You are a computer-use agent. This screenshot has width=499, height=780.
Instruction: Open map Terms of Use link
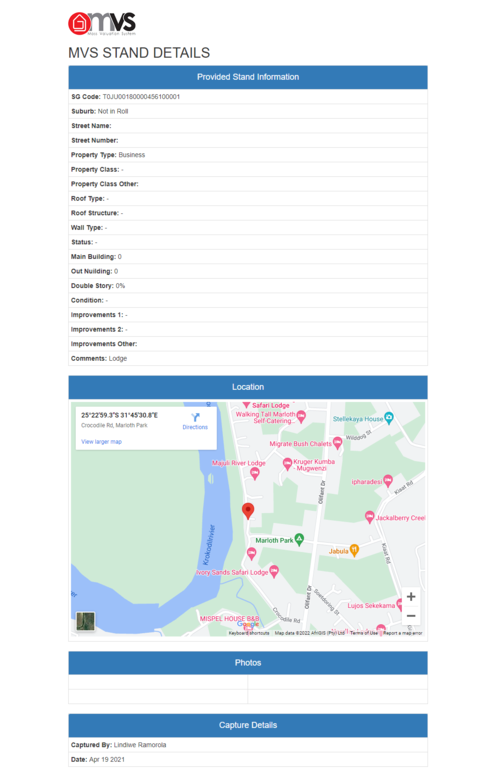(x=364, y=633)
